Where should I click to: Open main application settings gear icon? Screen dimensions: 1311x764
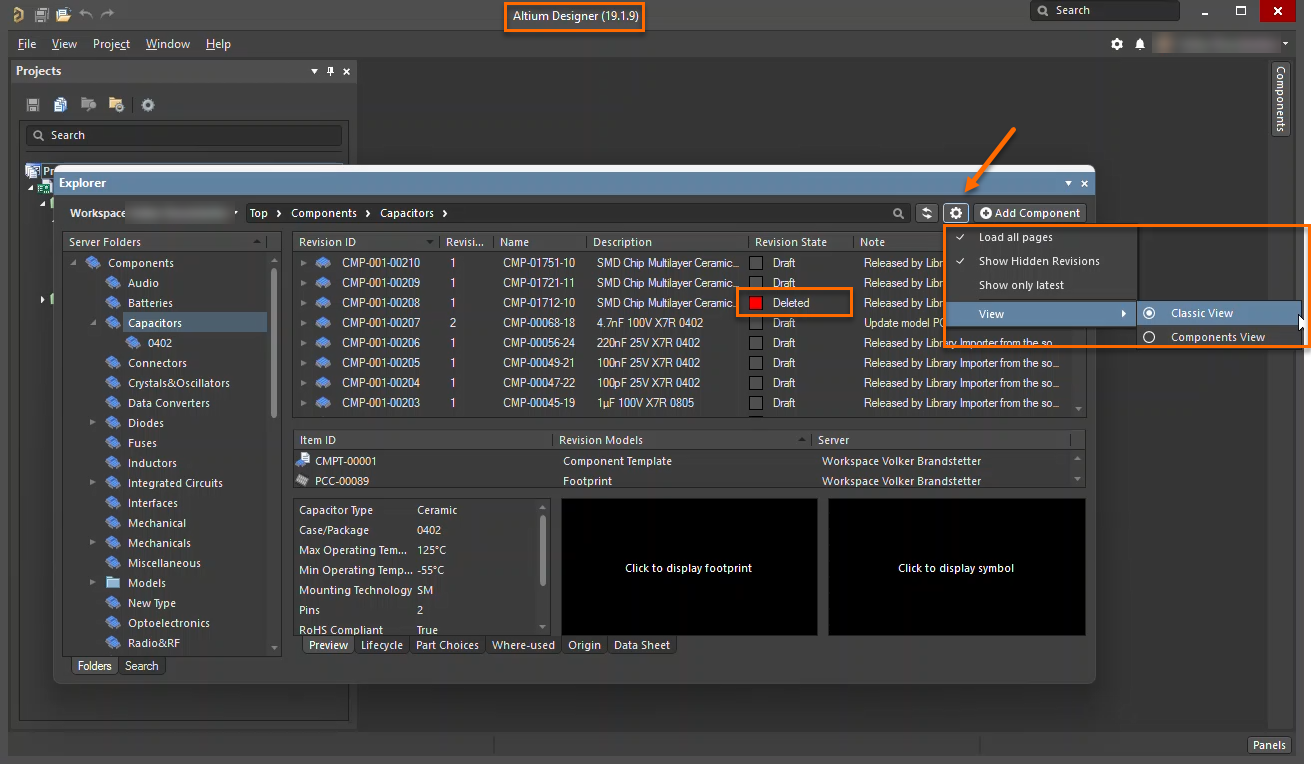(x=1118, y=44)
